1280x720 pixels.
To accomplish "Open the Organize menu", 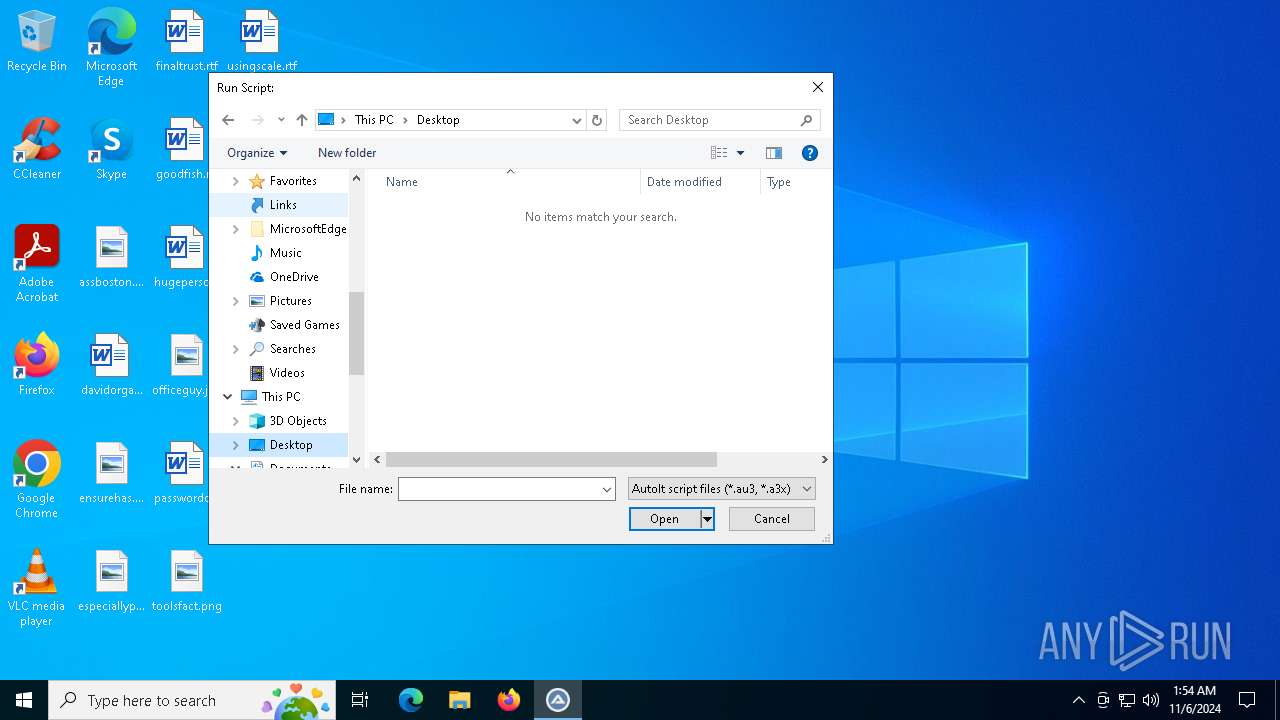I will coord(257,153).
